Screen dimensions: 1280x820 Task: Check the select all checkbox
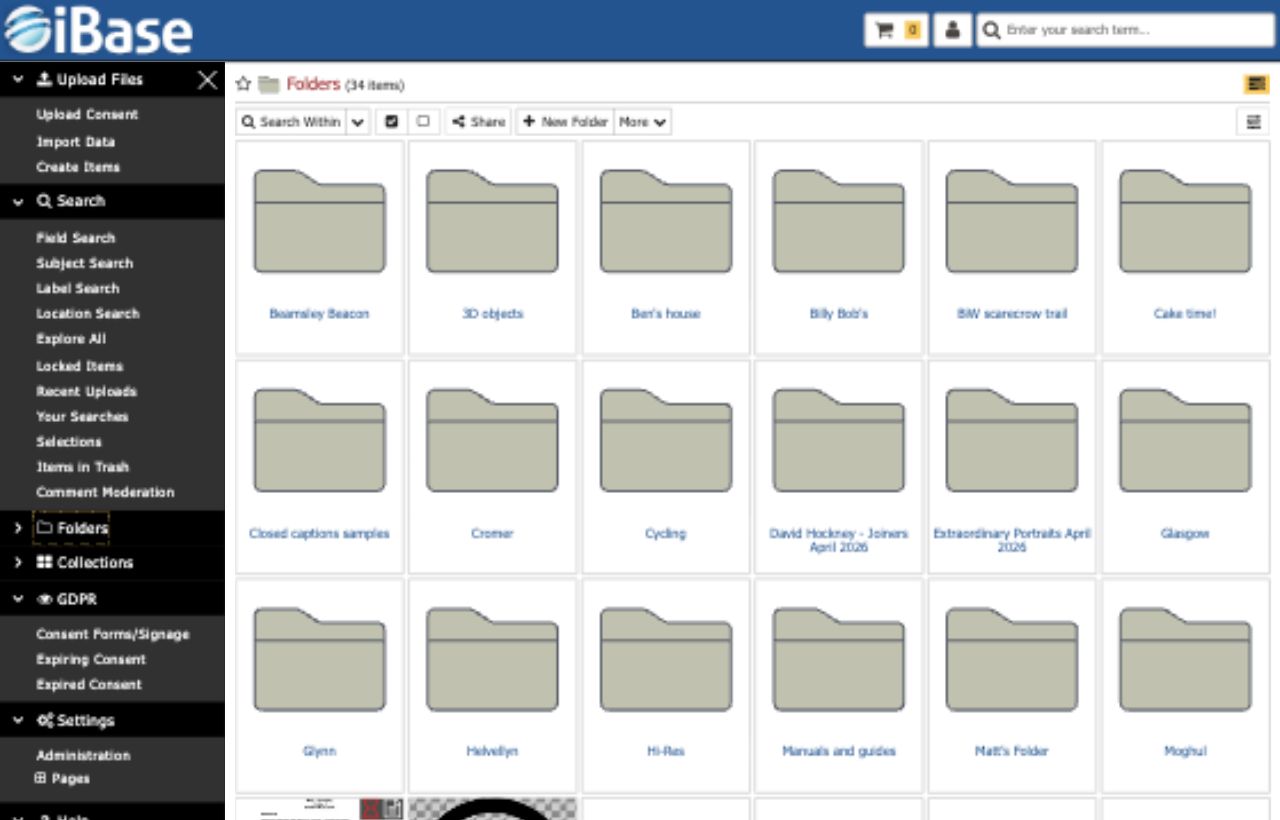tap(391, 122)
